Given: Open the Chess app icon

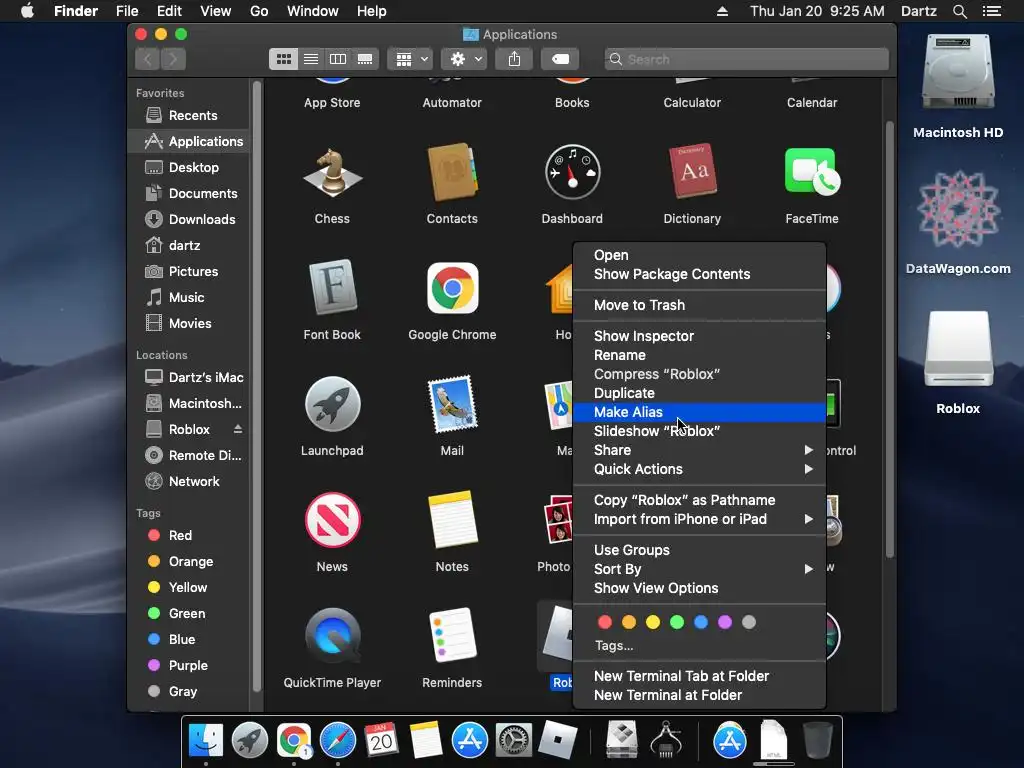Looking at the screenshot, I should point(332,172).
